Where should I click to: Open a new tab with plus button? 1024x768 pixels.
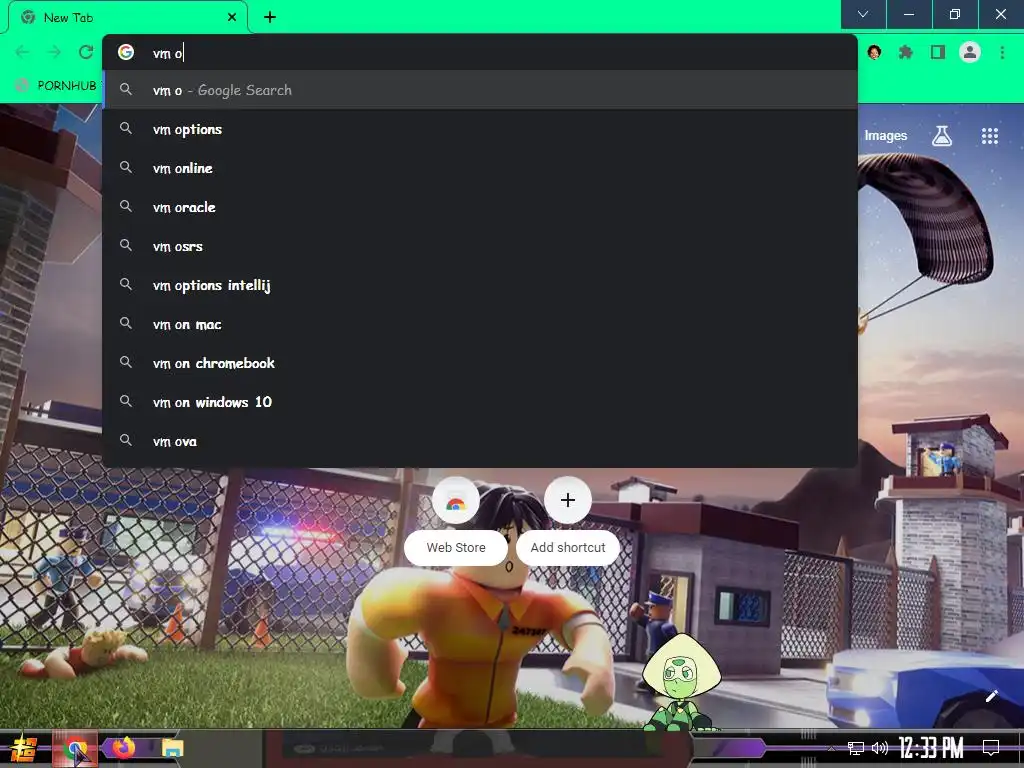[270, 17]
